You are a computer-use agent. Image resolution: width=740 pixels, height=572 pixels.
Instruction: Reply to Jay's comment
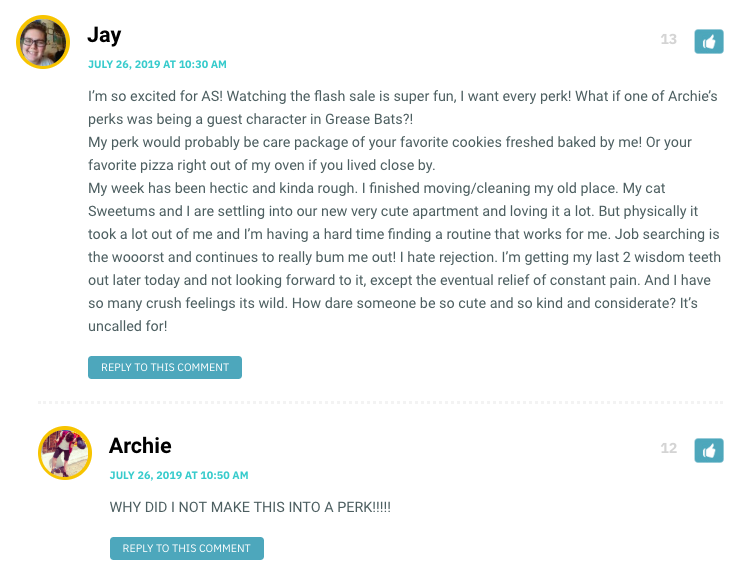tap(165, 367)
